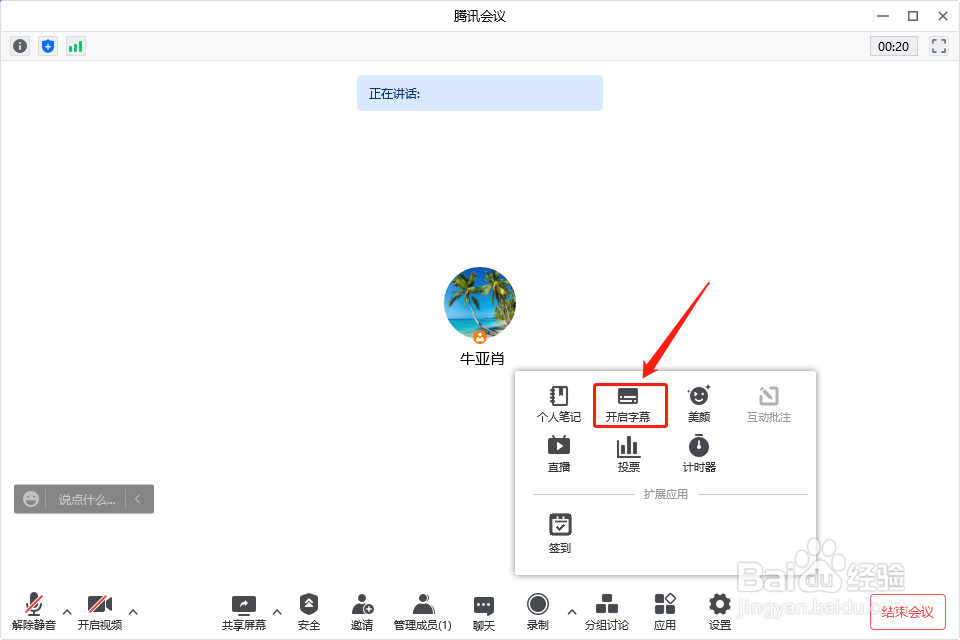Expand share options arrow beside 共享屏幕

tap(277, 611)
